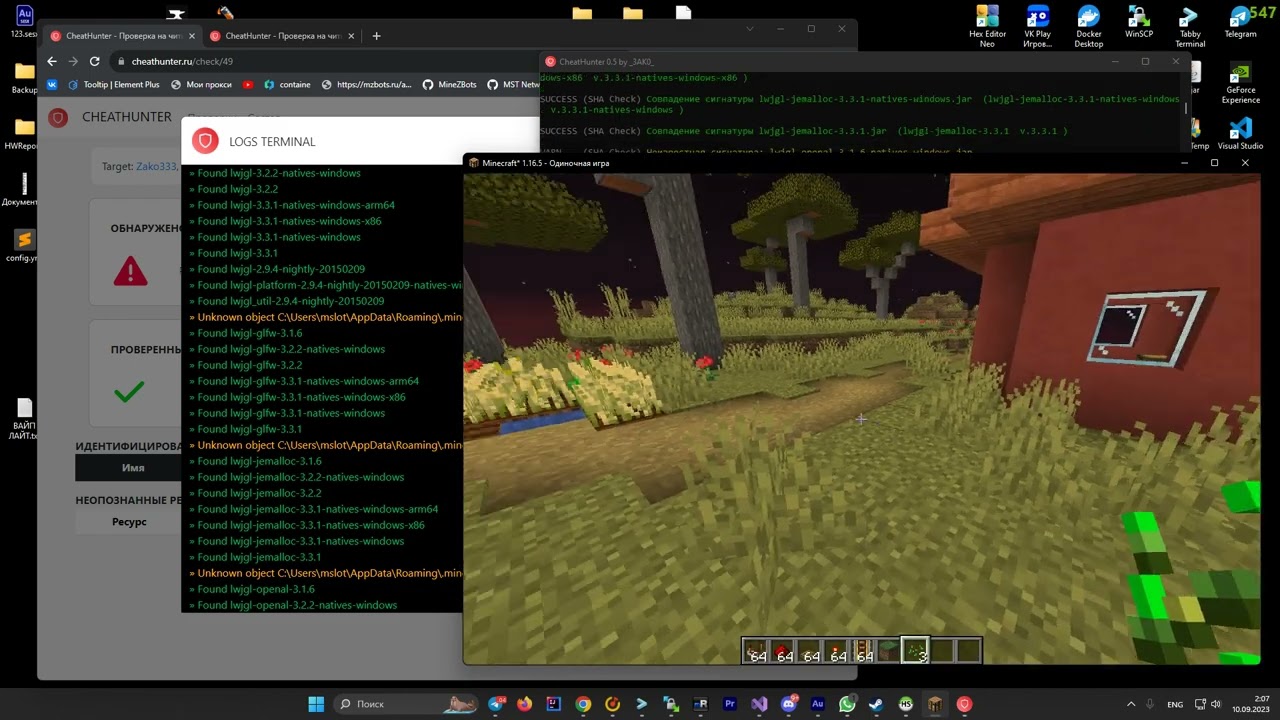Image resolution: width=1280 pixels, height=720 pixels.
Task: Switch to the second CheatHunter tab
Action: 280,36
